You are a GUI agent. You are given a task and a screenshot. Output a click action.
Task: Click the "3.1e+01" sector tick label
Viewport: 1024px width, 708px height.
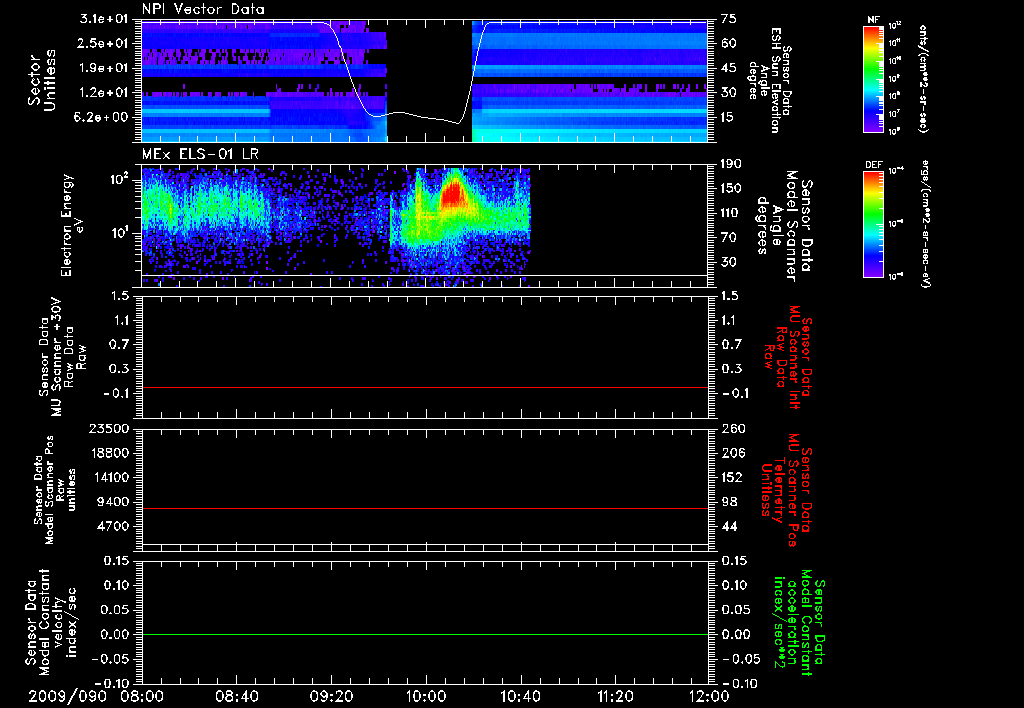[x=104, y=19]
